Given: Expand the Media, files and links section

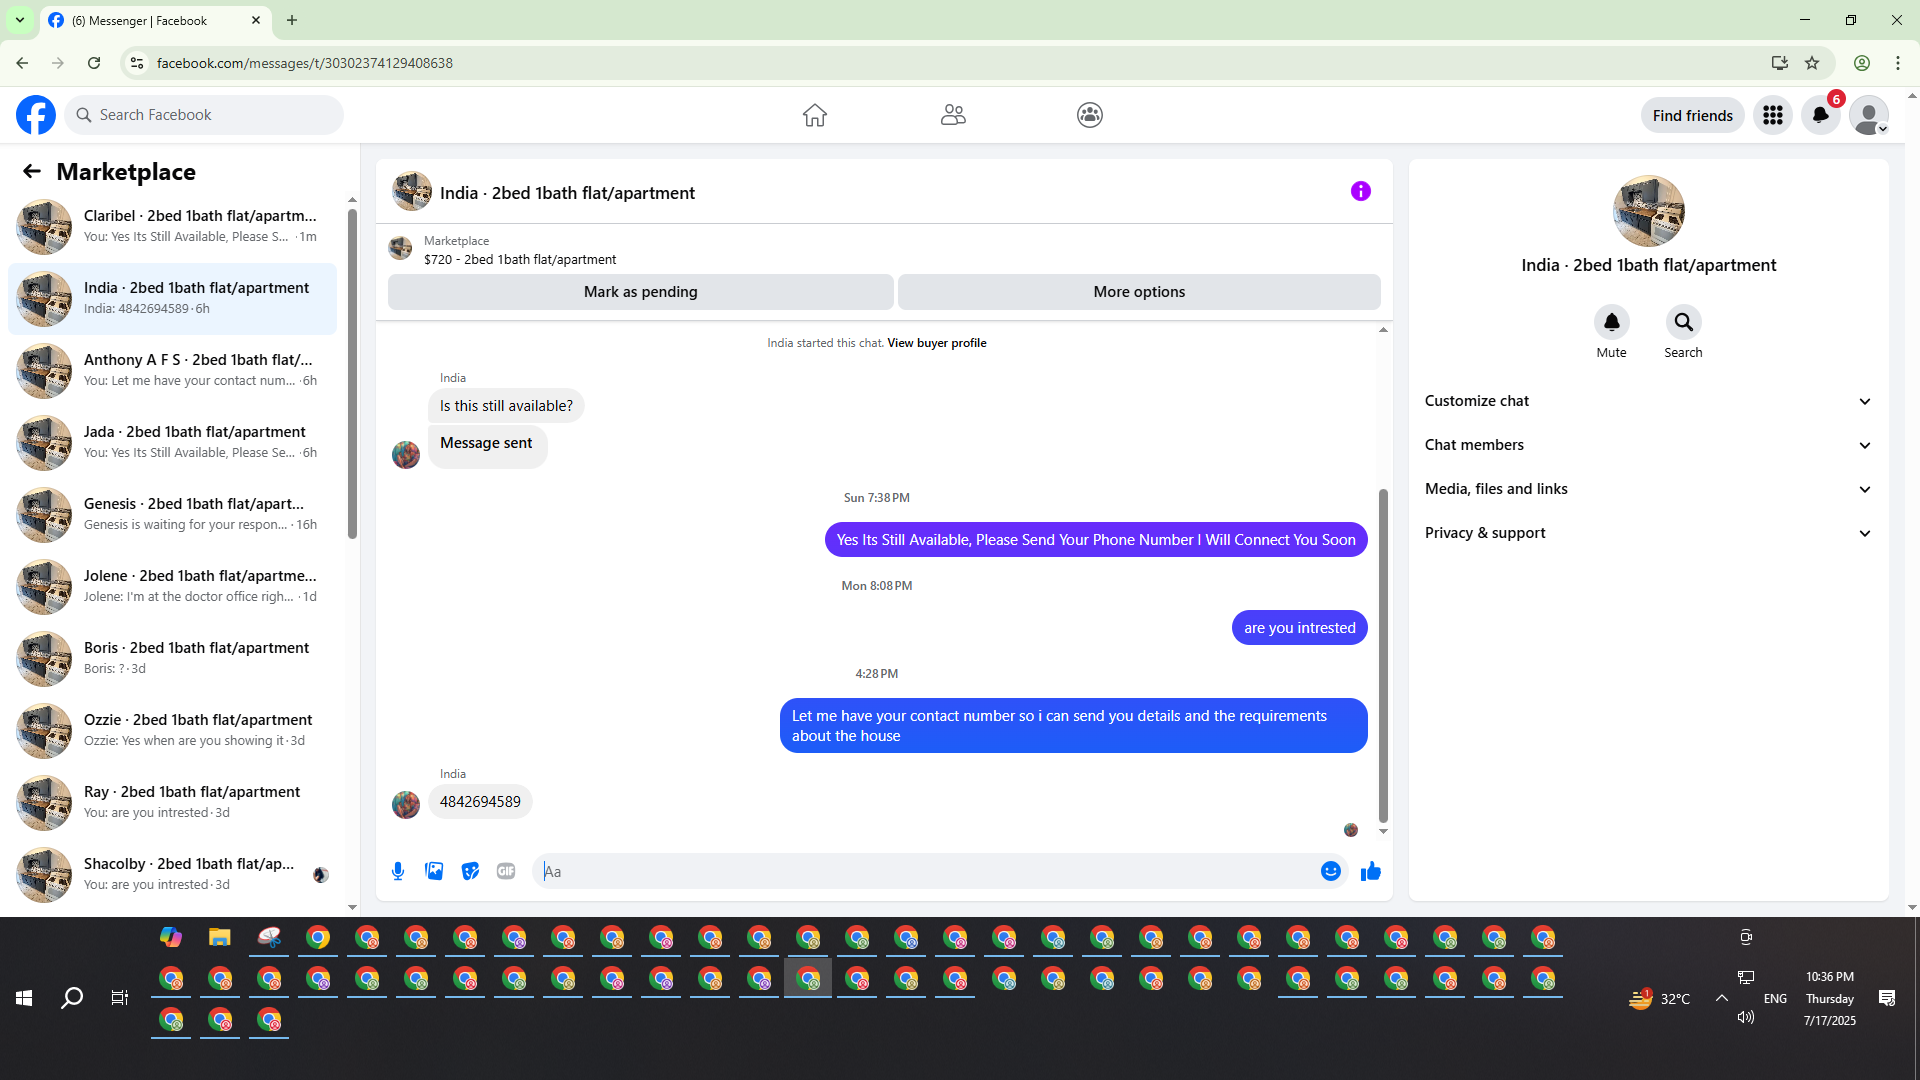Looking at the screenshot, I should tap(1649, 489).
